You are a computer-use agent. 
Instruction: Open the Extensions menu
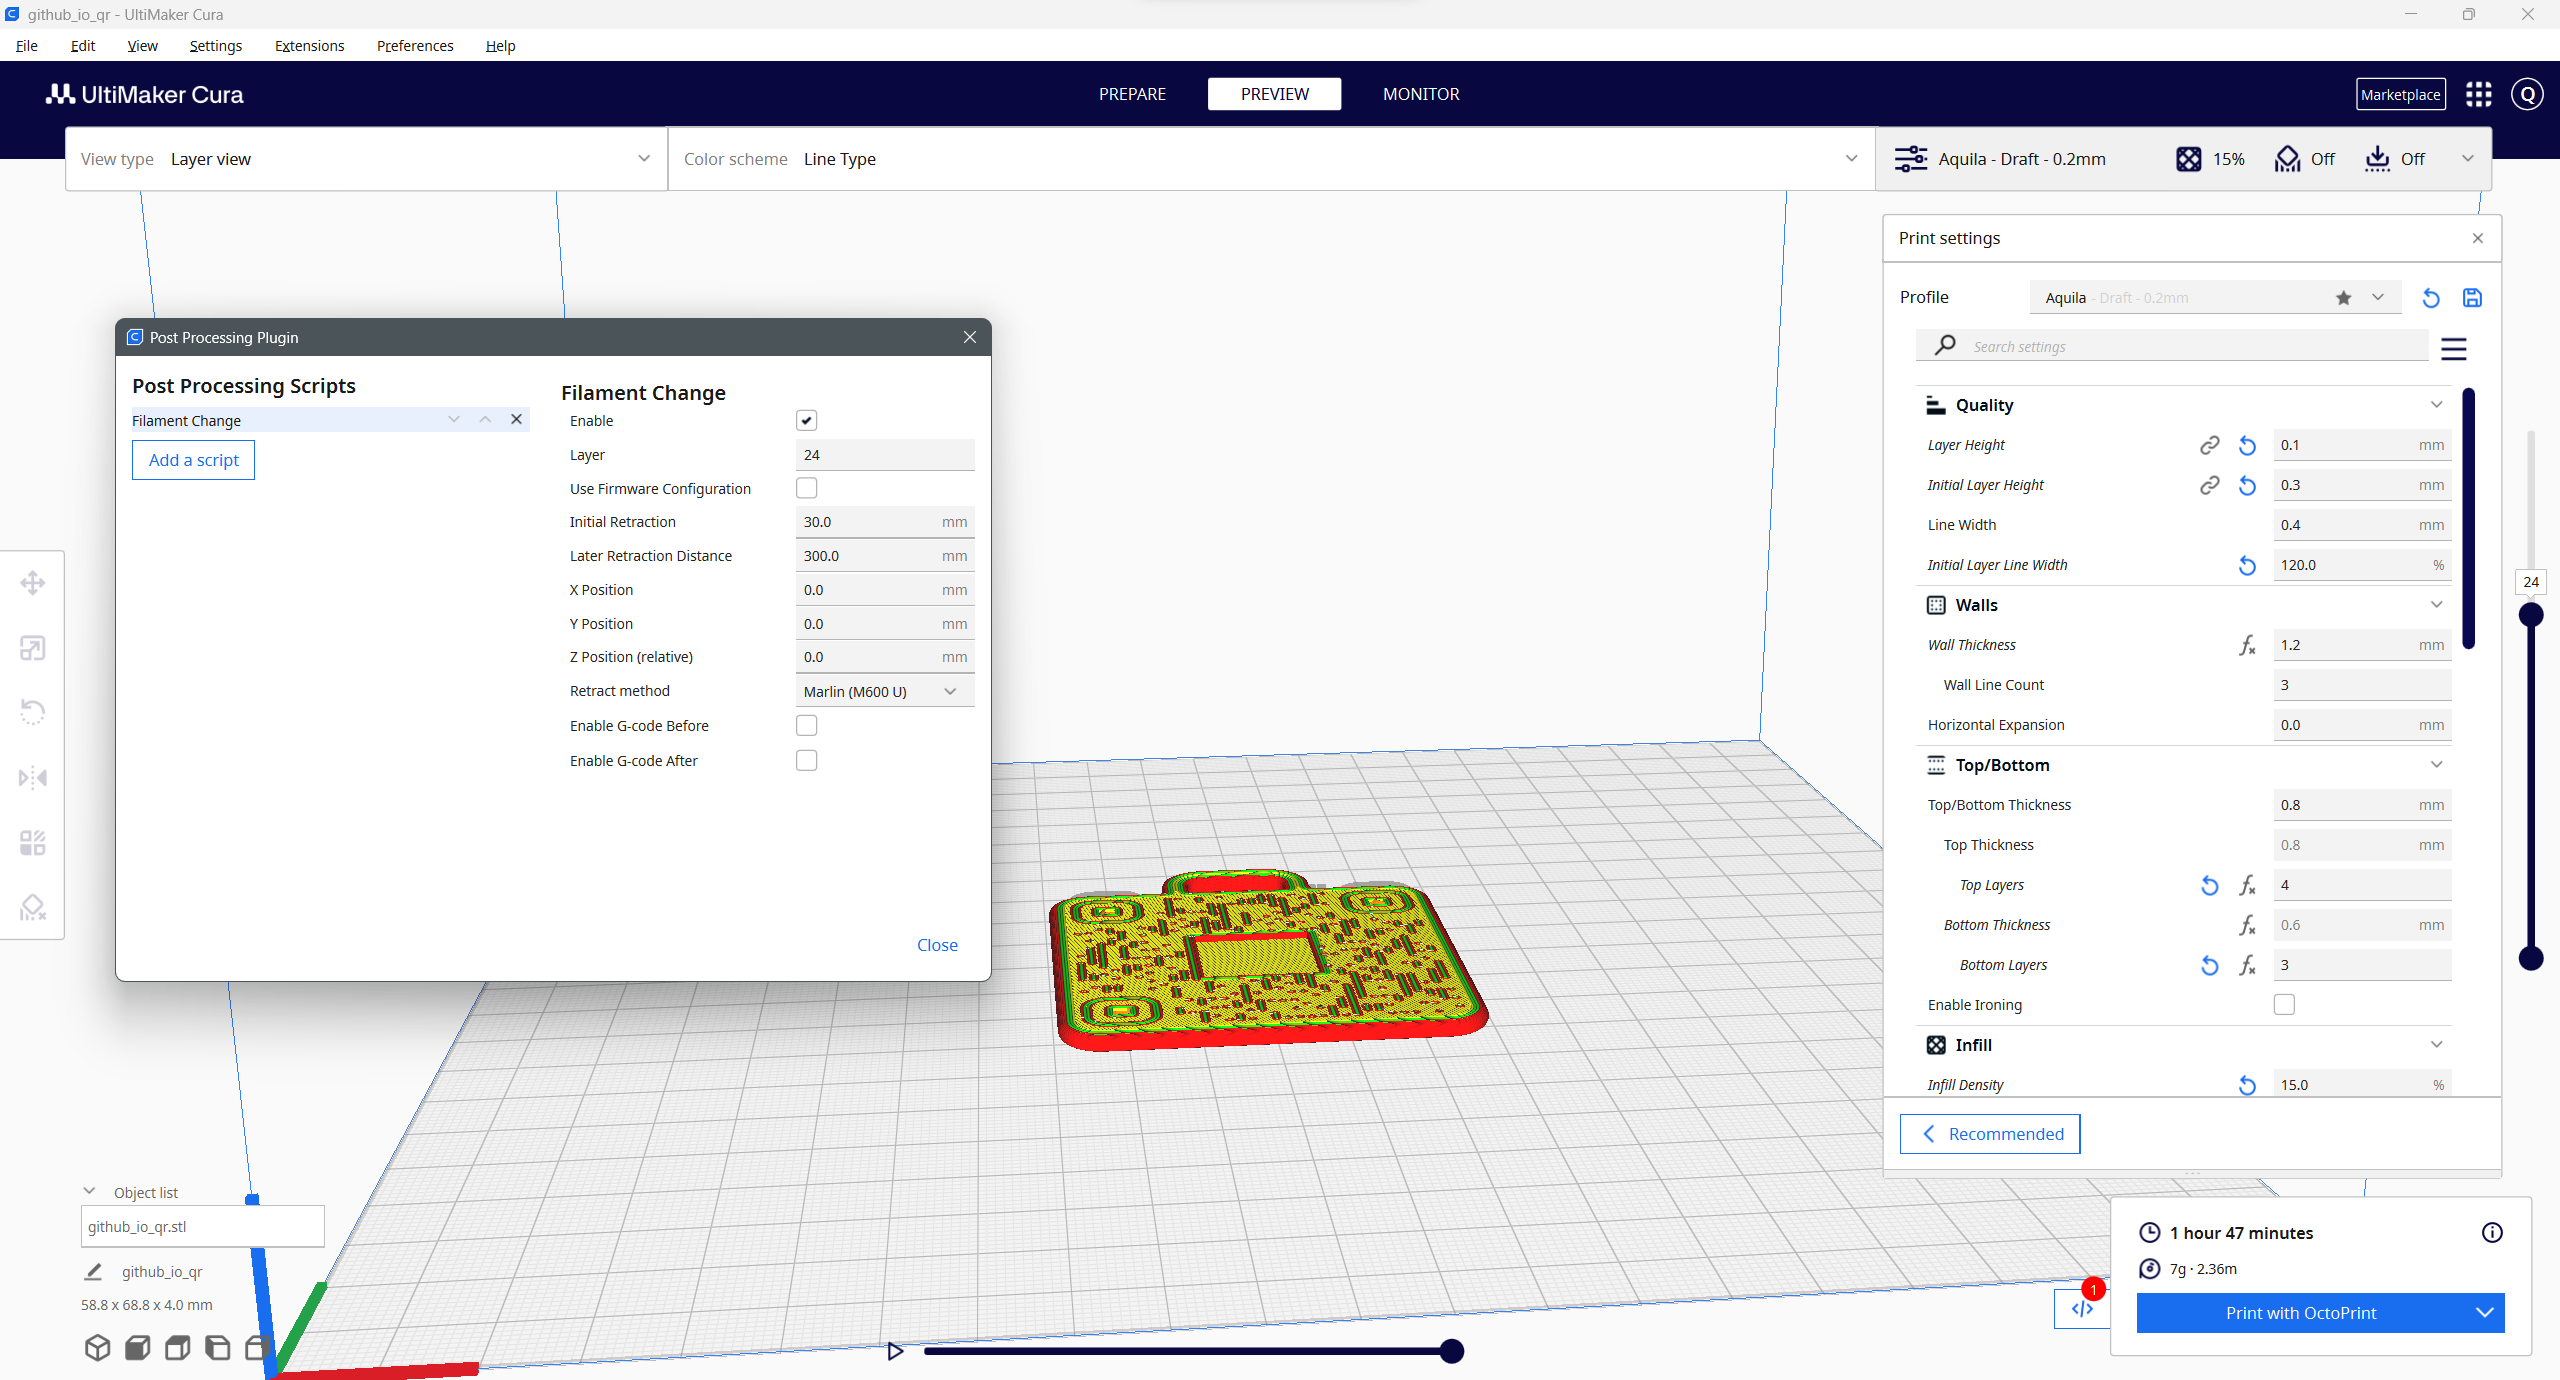pos(309,46)
